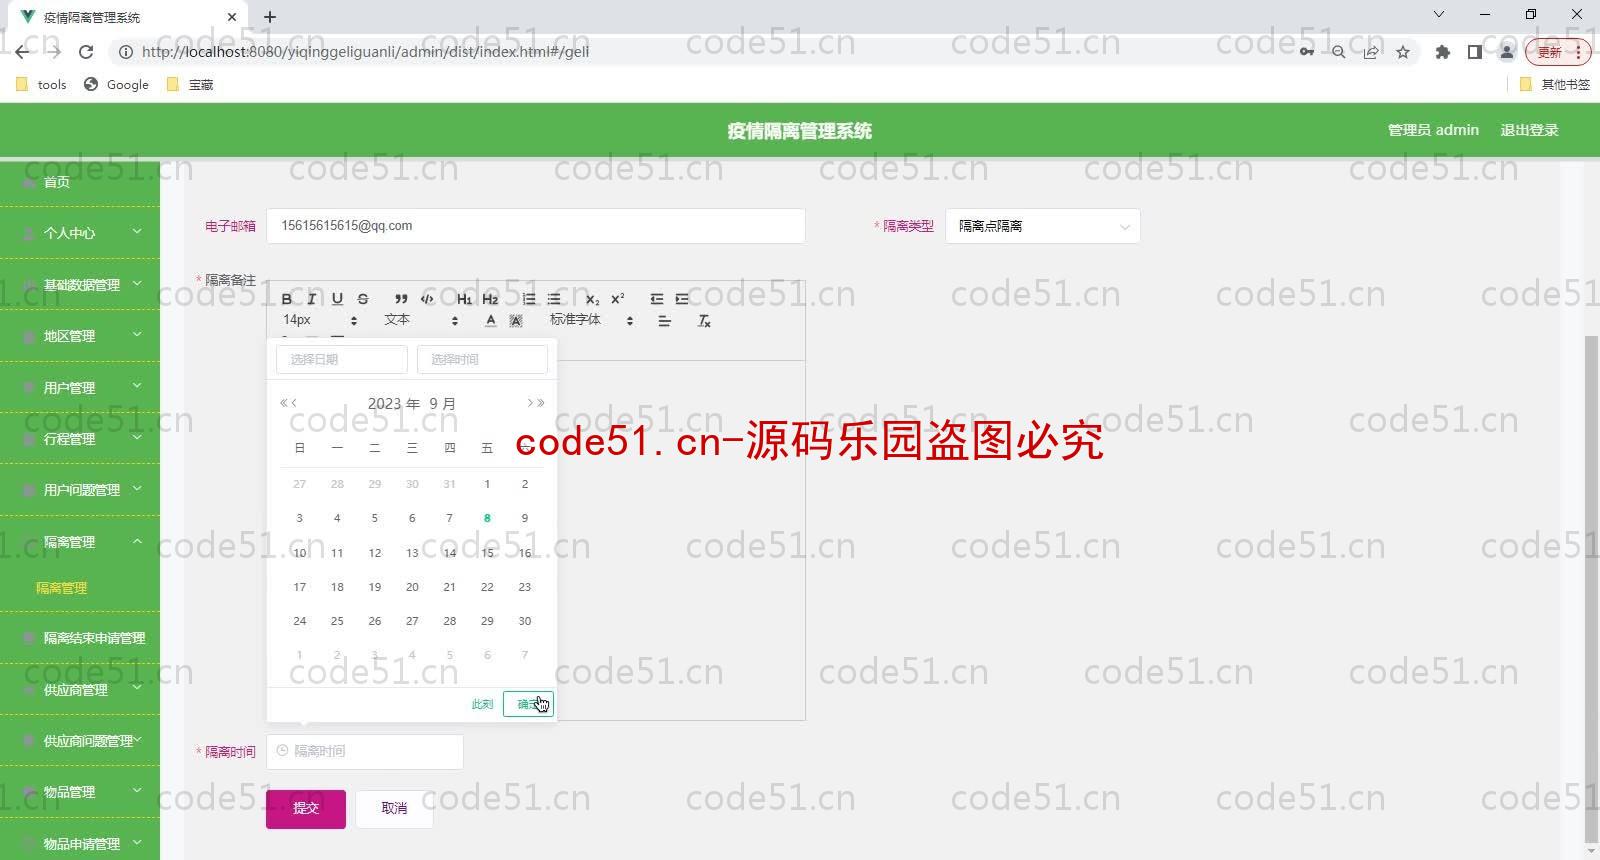Clear text formatting in the editor
1600x860 pixels.
(x=704, y=321)
